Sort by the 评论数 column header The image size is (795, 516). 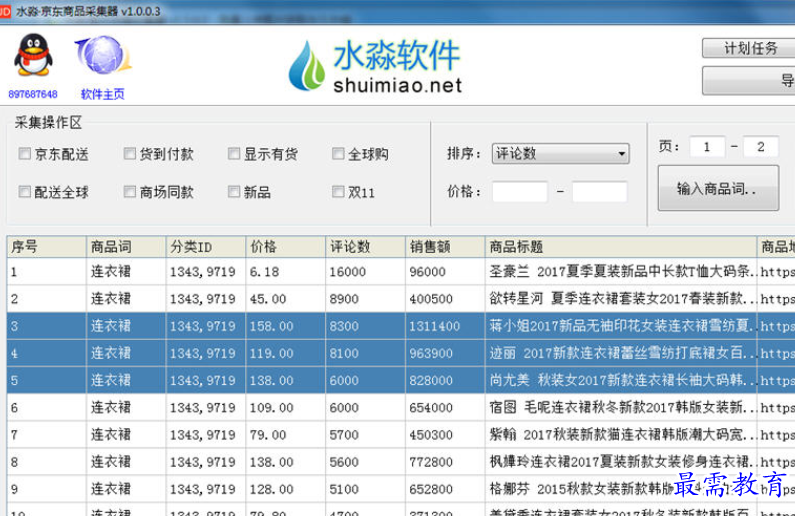(366, 247)
